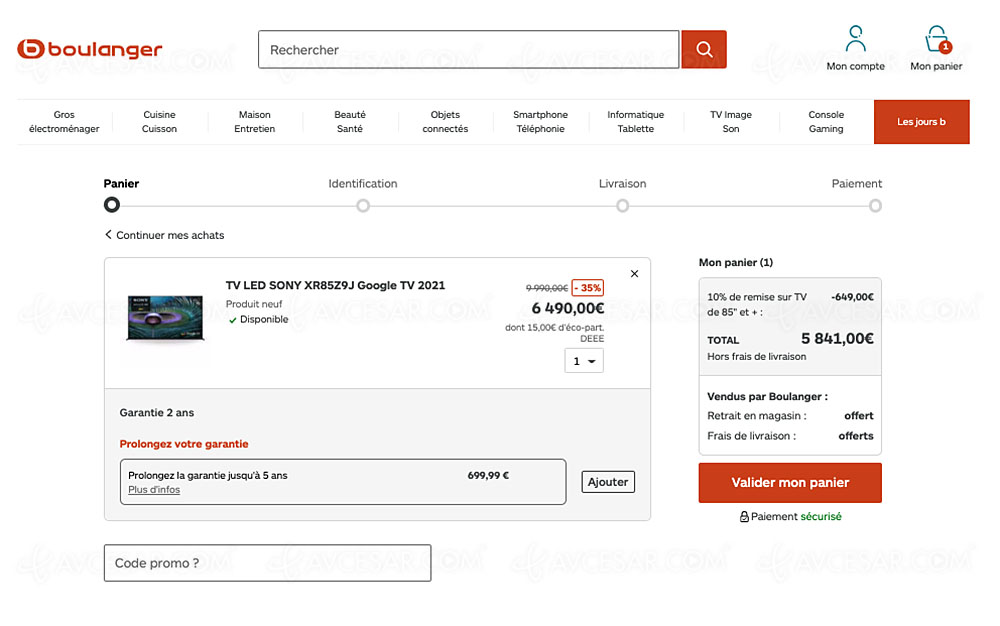This screenshot has width=1000, height=626.
Task: Open Gros électroménager menu
Action: point(64,122)
